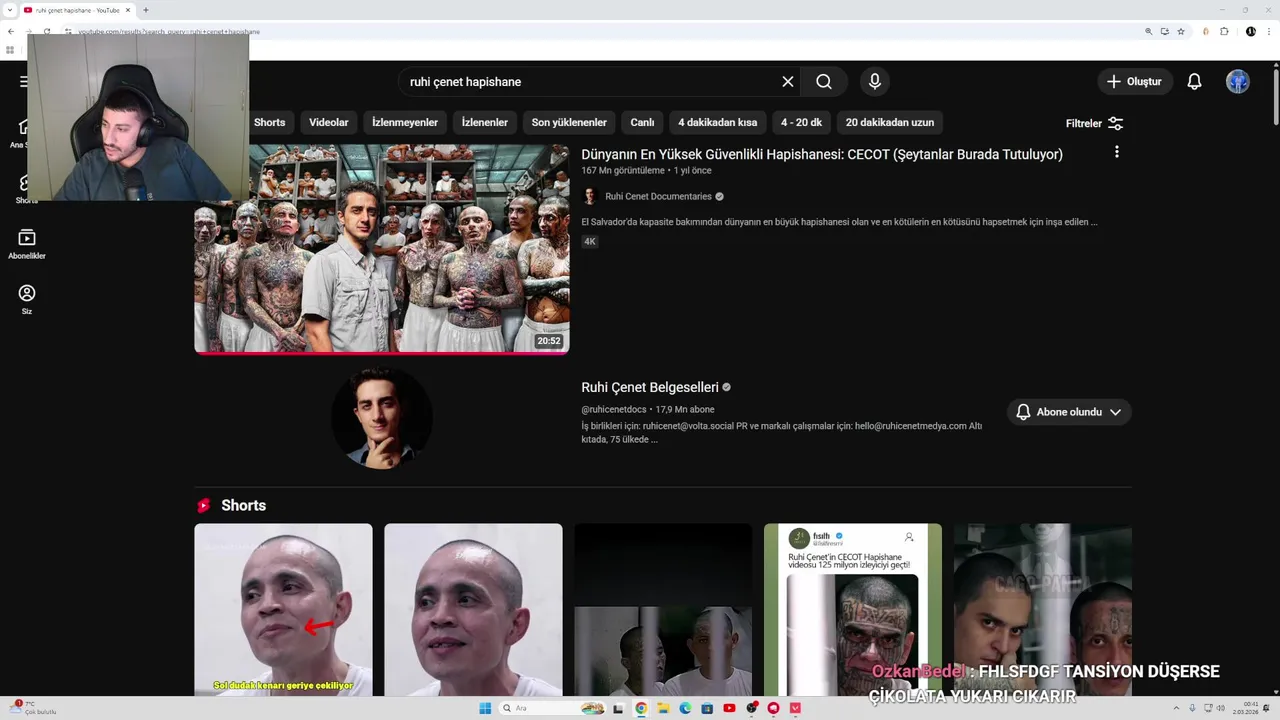Image resolution: width=1280 pixels, height=720 pixels.
Task: Click the magnifier search button
Action: (824, 82)
